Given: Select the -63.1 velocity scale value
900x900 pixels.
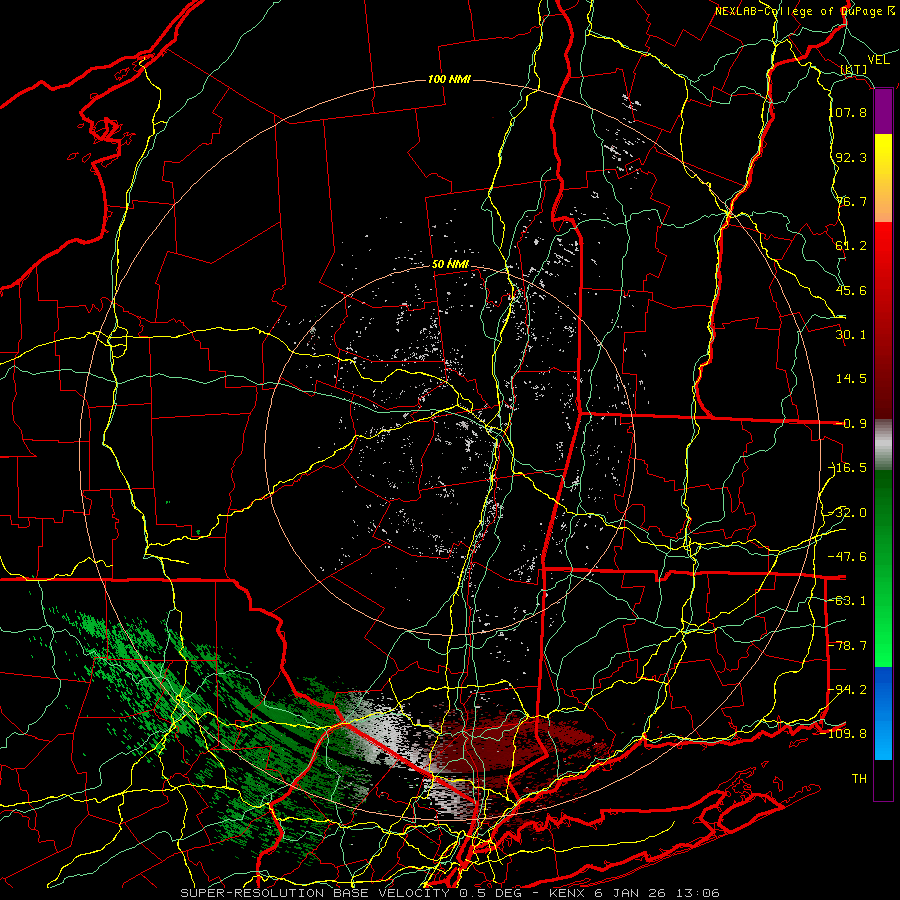Looking at the screenshot, I should pos(848,601).
